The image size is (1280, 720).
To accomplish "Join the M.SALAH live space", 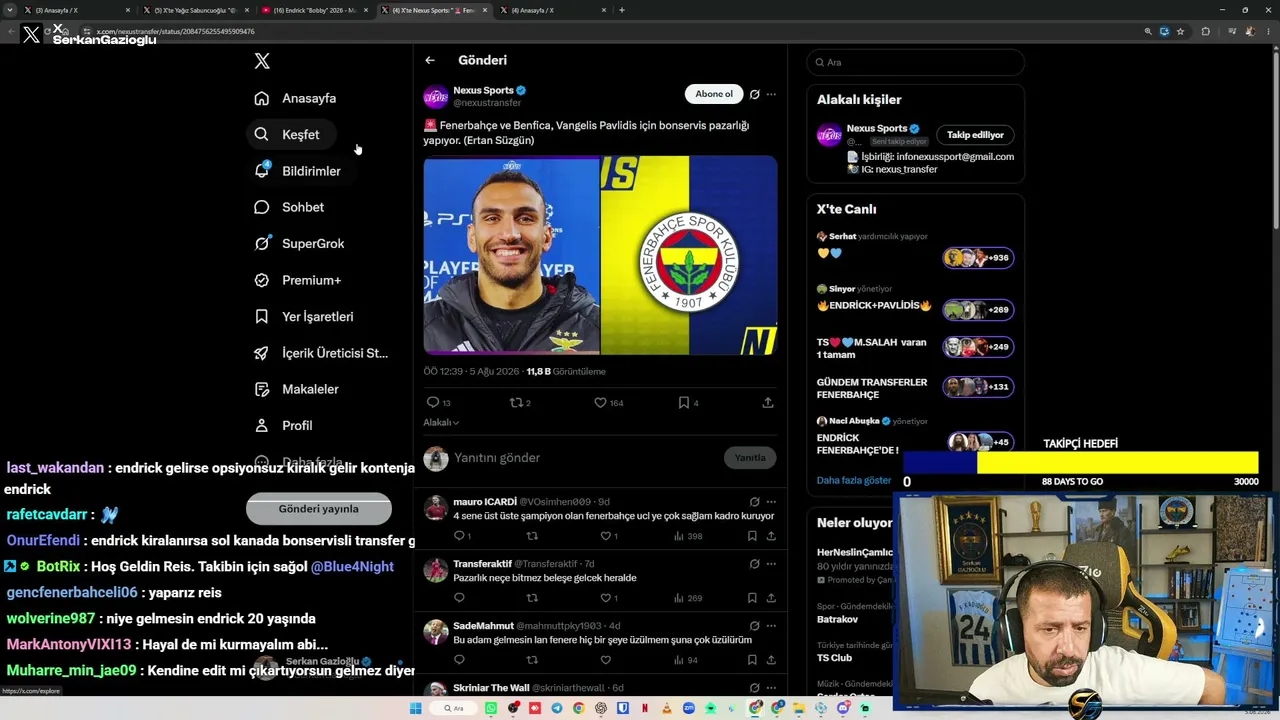I will (x=978, y=346).
